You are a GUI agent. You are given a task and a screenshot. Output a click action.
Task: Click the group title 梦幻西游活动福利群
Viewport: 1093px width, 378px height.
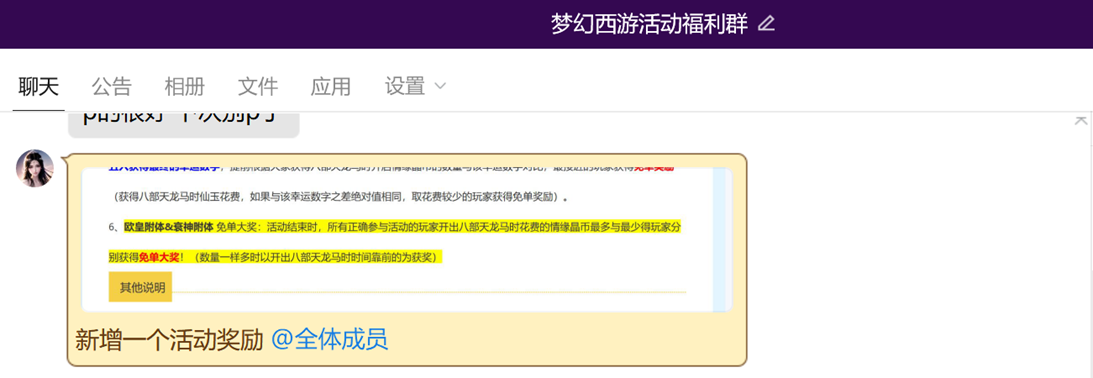point(649,24)
